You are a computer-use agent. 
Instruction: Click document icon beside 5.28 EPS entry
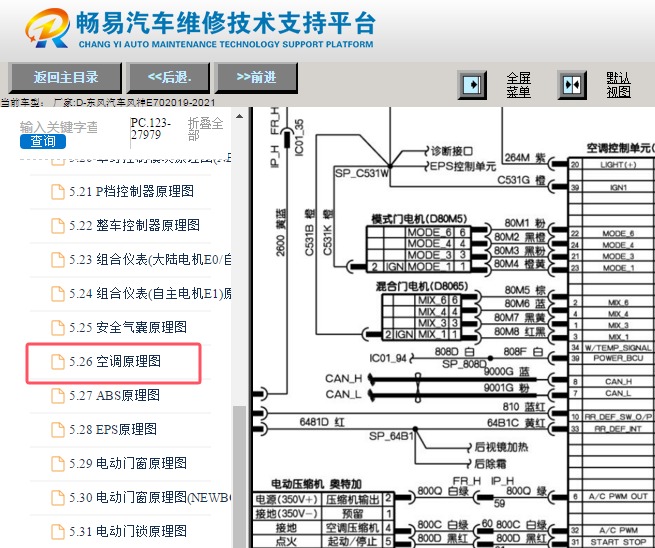(58, 430)
